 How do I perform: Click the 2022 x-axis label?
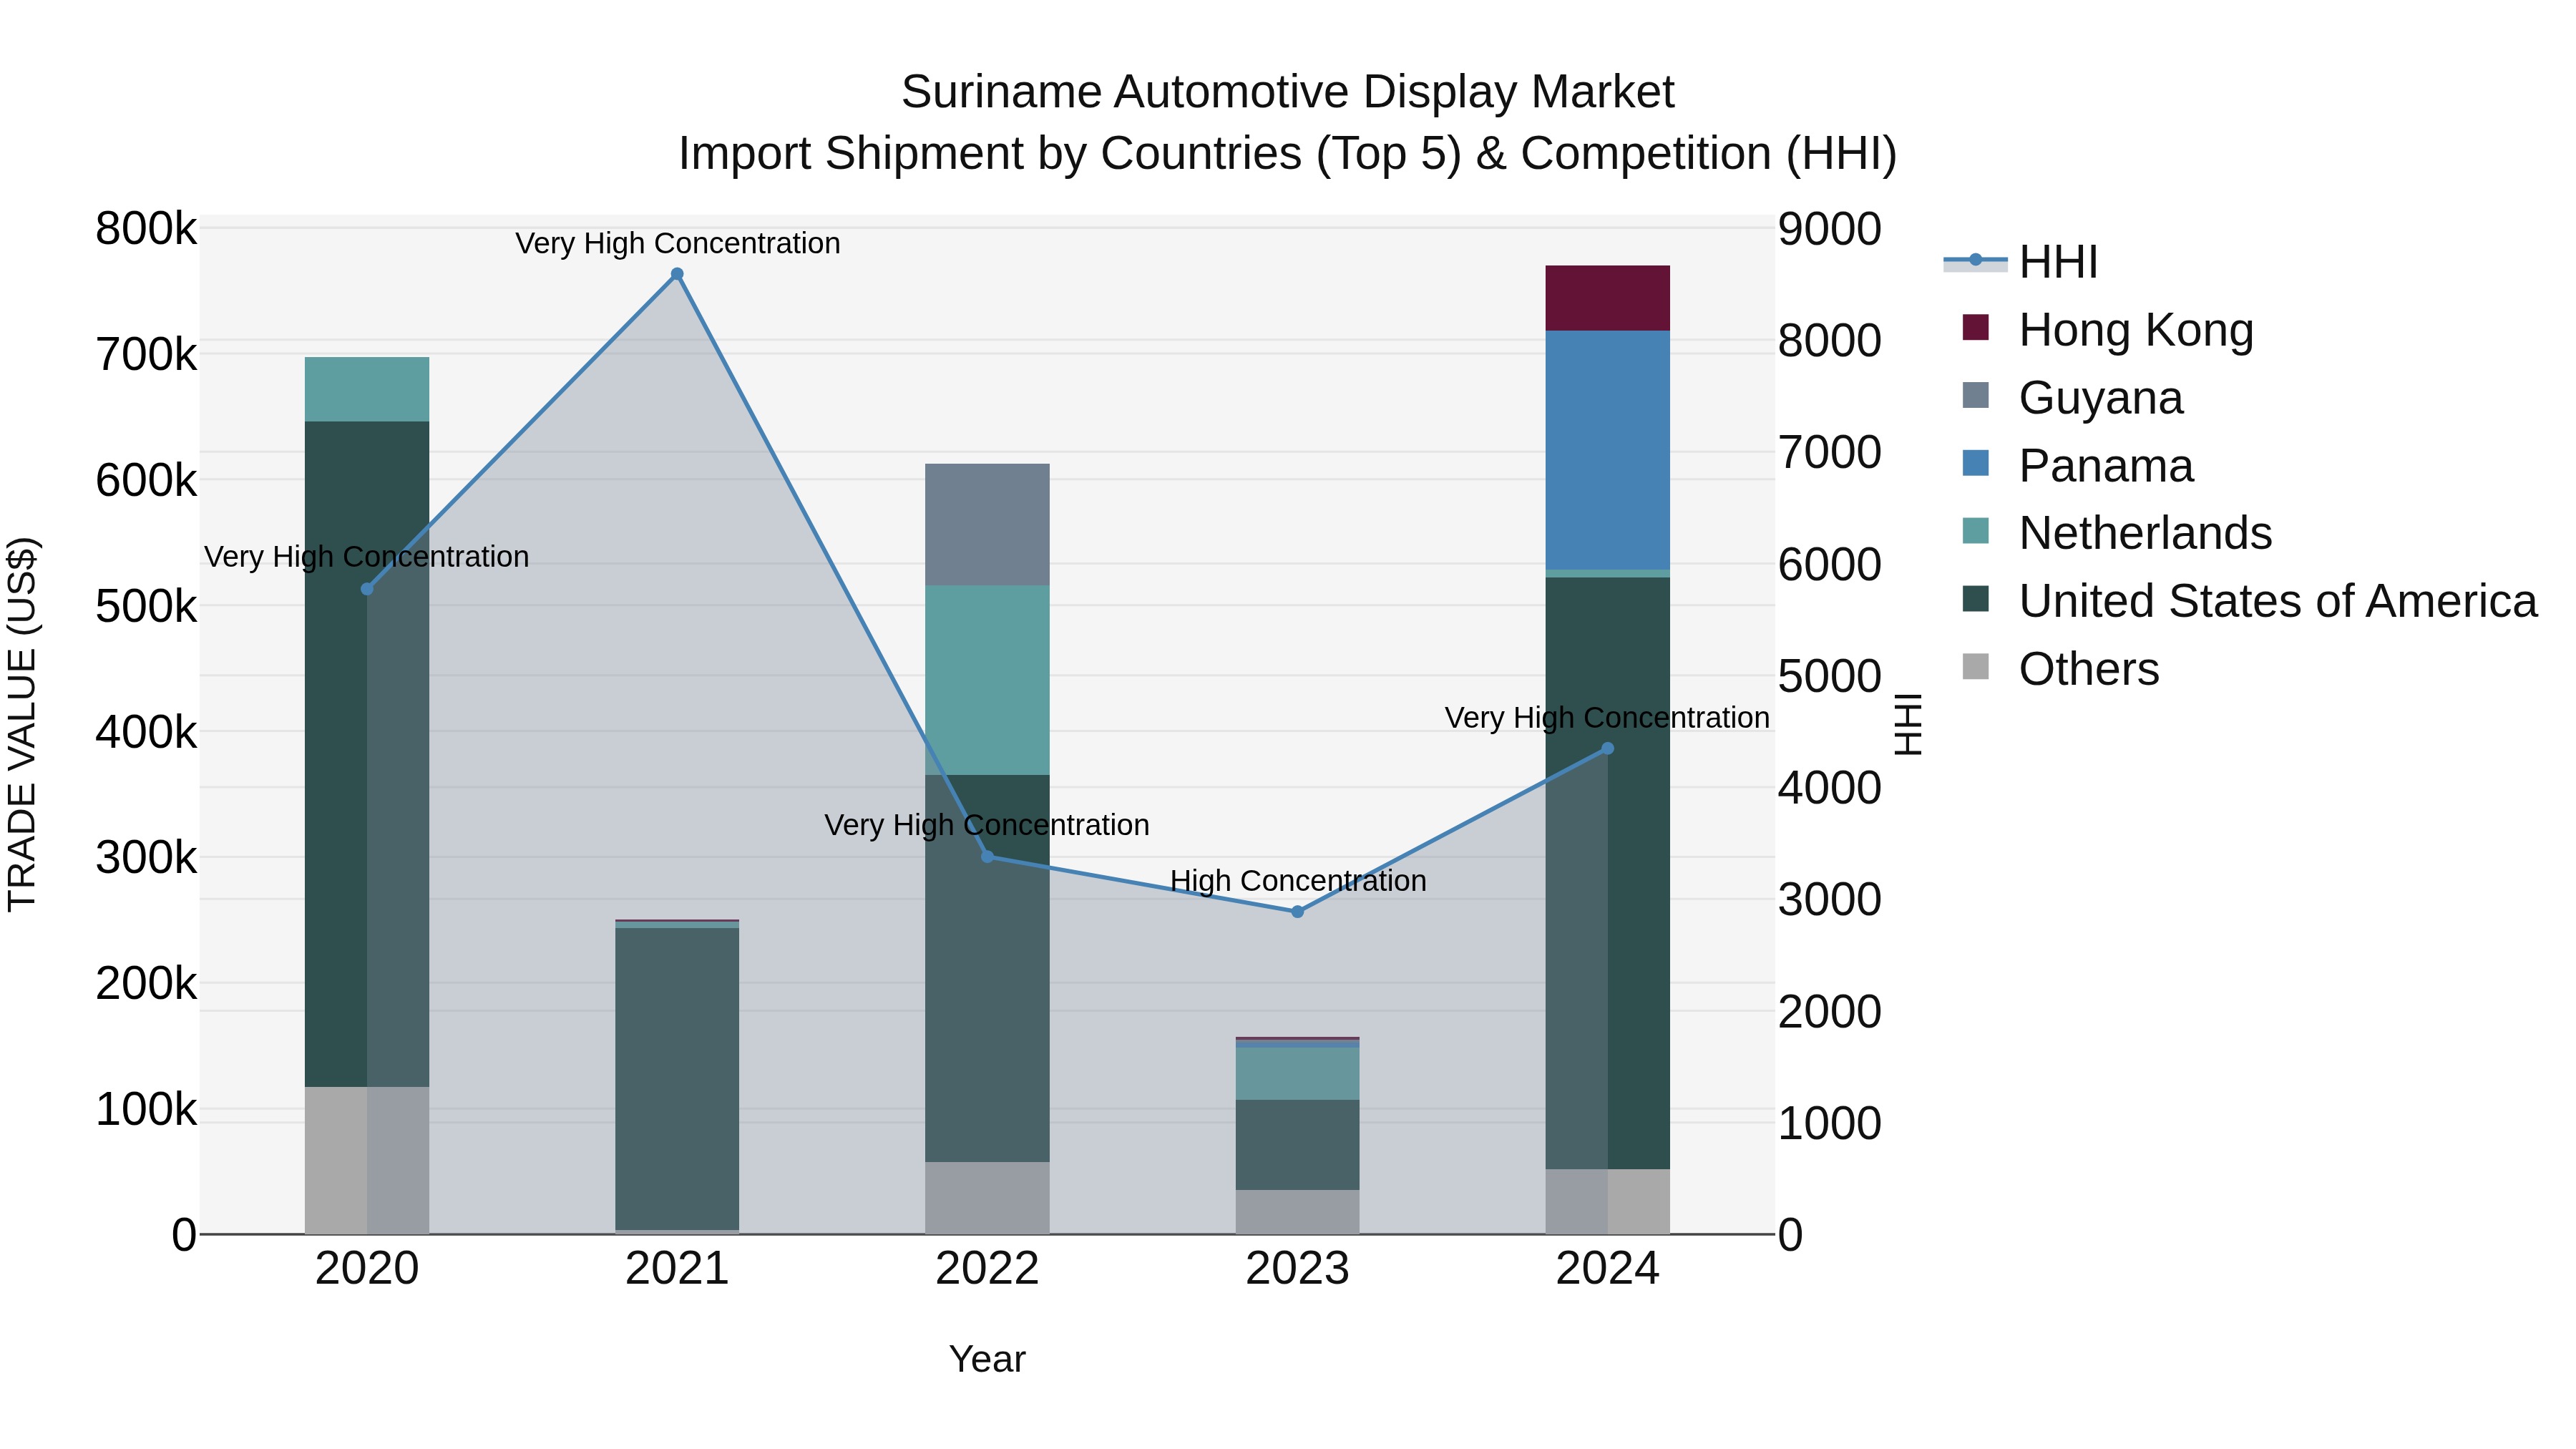(x=987, y=1269)
